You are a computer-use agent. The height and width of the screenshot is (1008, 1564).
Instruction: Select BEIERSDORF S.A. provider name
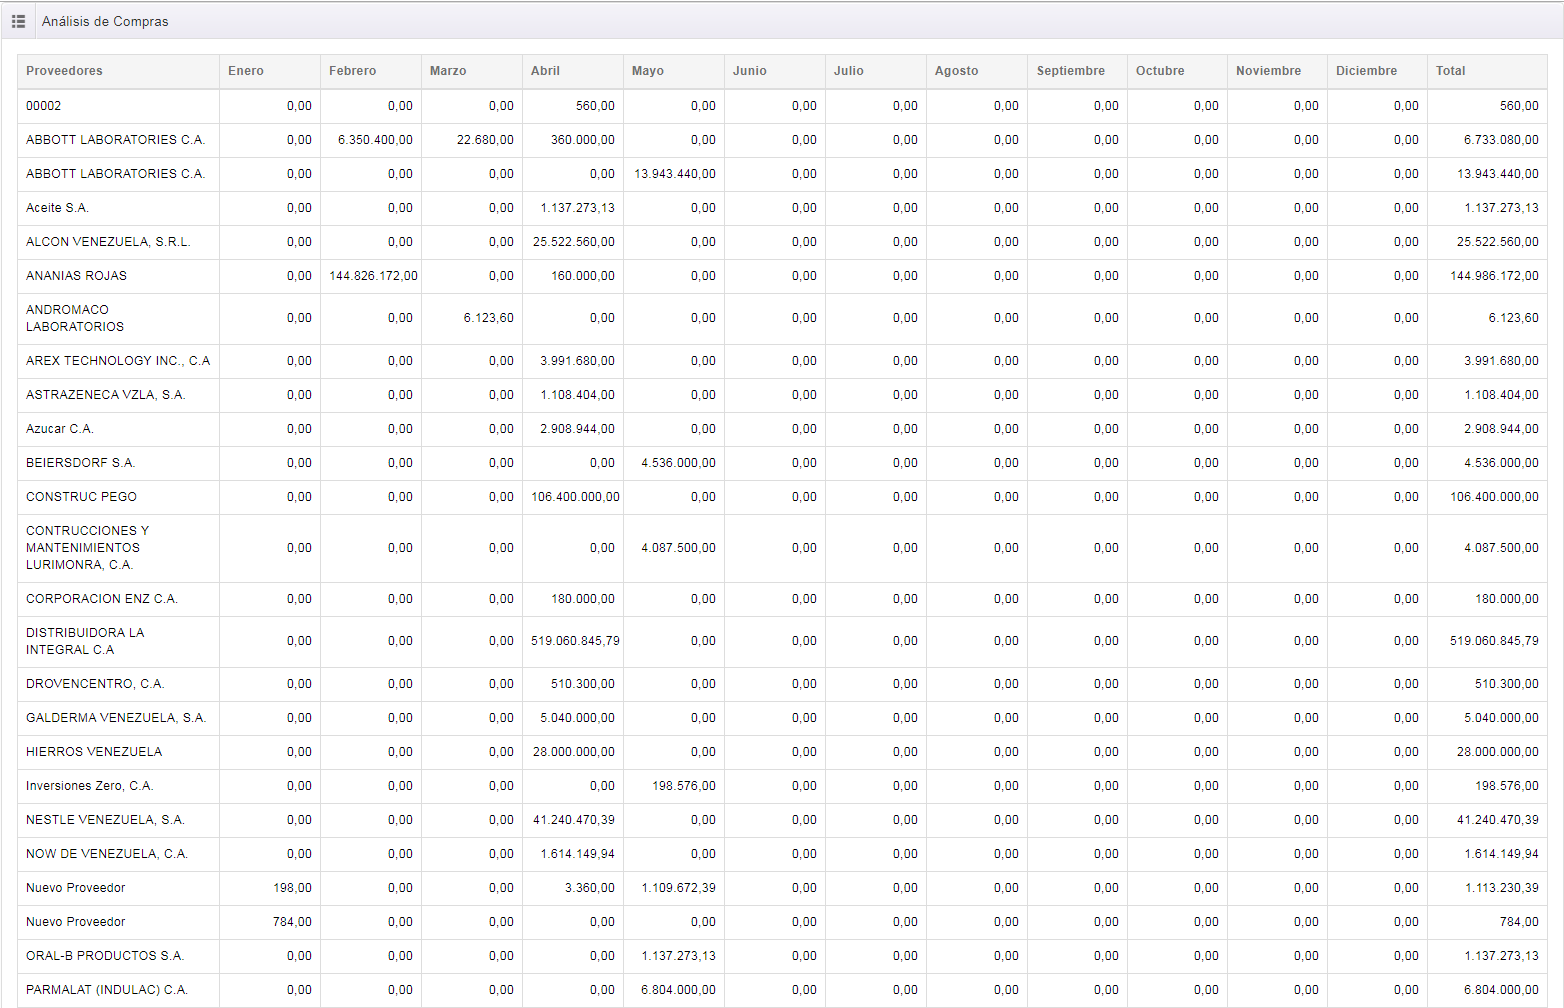tap(80, 463)
